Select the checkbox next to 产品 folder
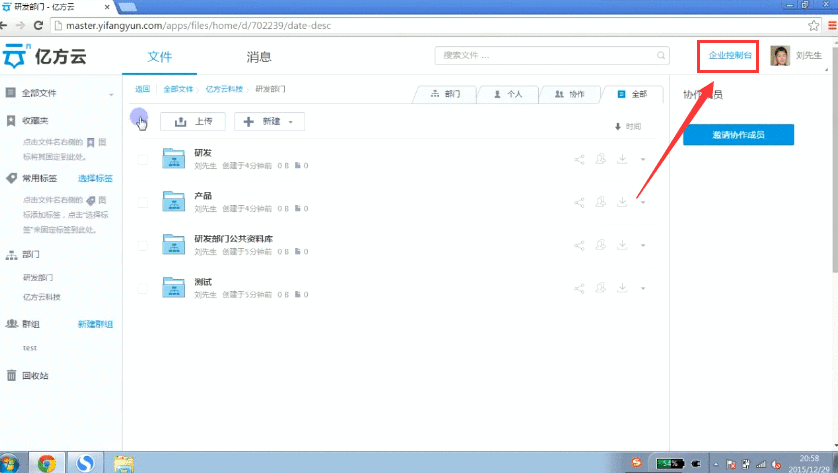Screen dimensions: 838x473 tap(142, 202)
